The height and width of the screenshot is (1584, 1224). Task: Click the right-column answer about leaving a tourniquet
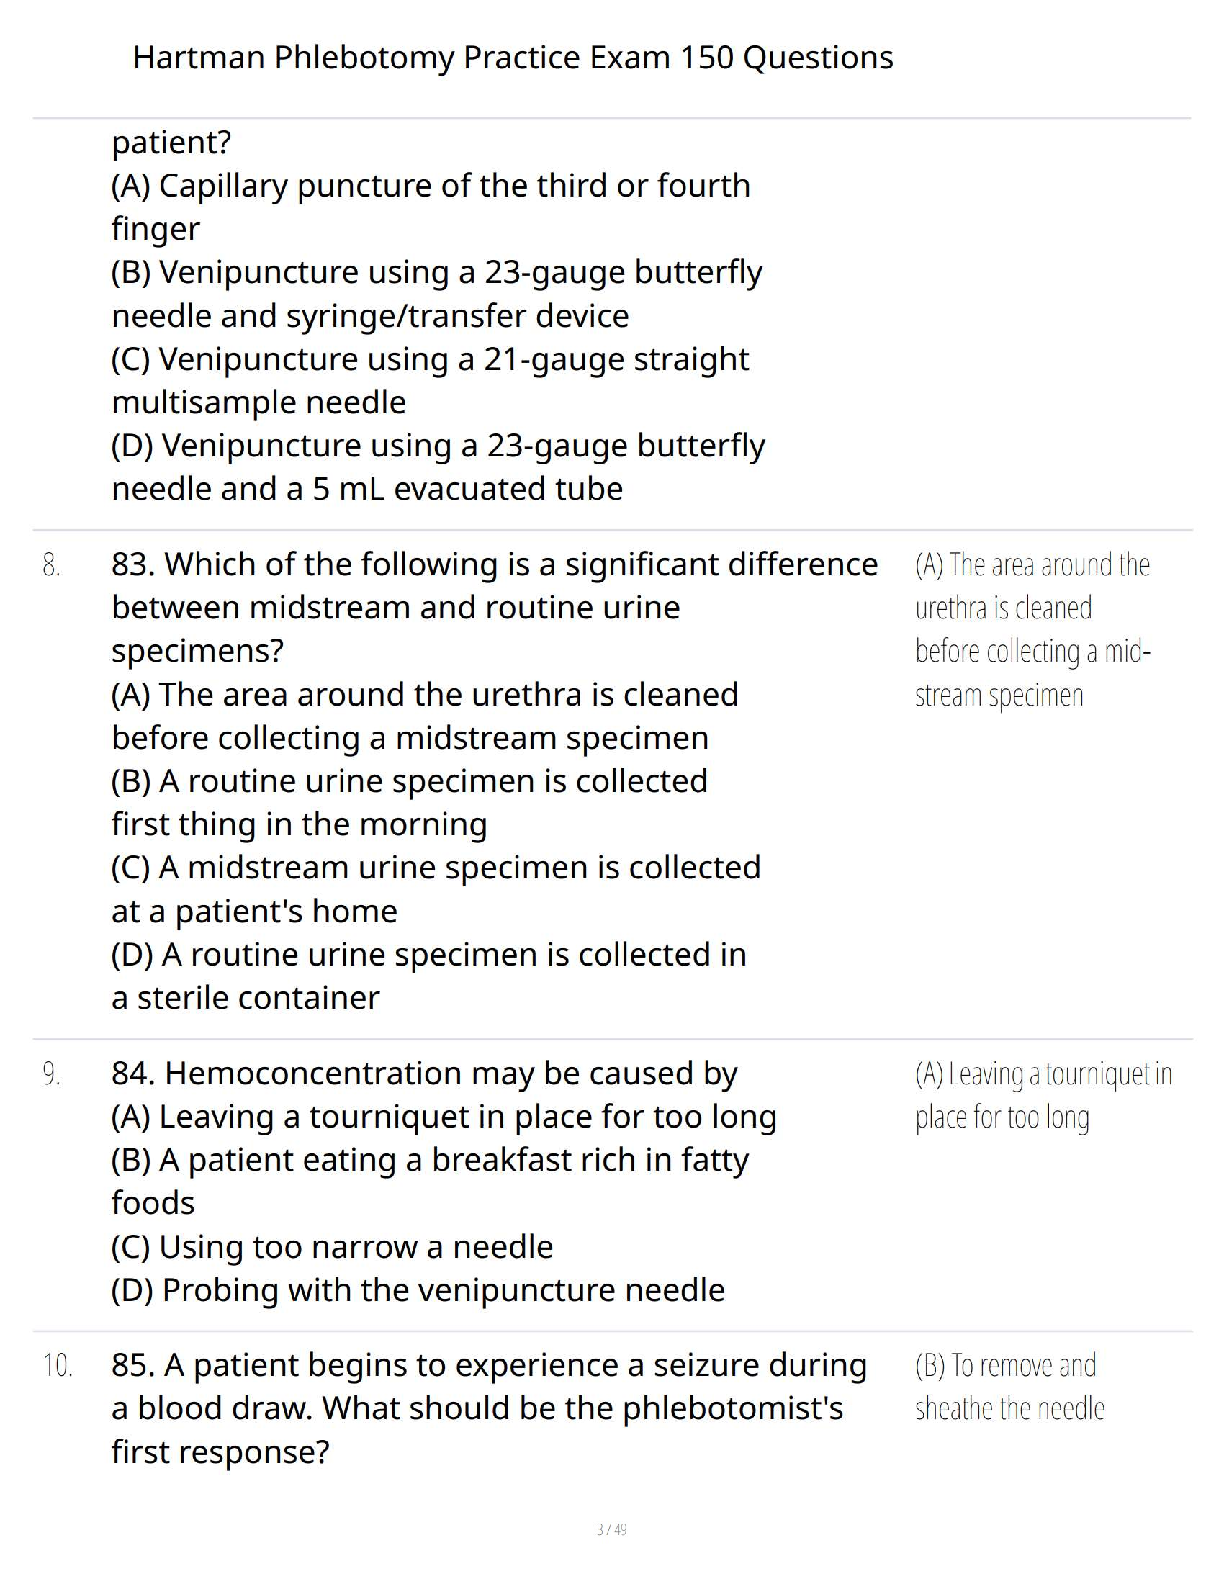coord(1042,1096)
